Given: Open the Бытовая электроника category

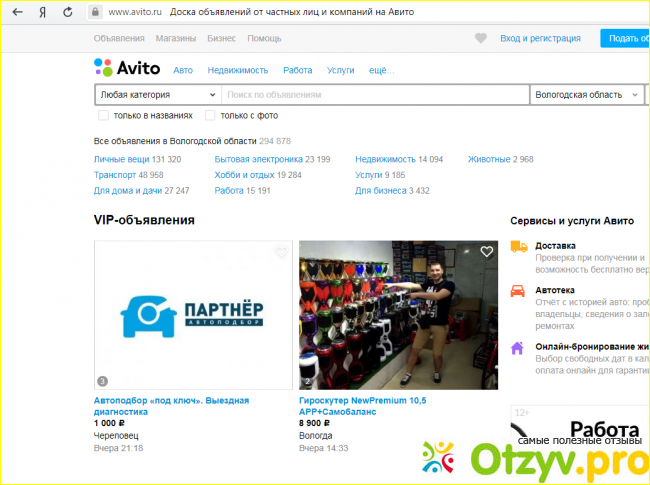Looking at the screenshot, I should 258,159.
